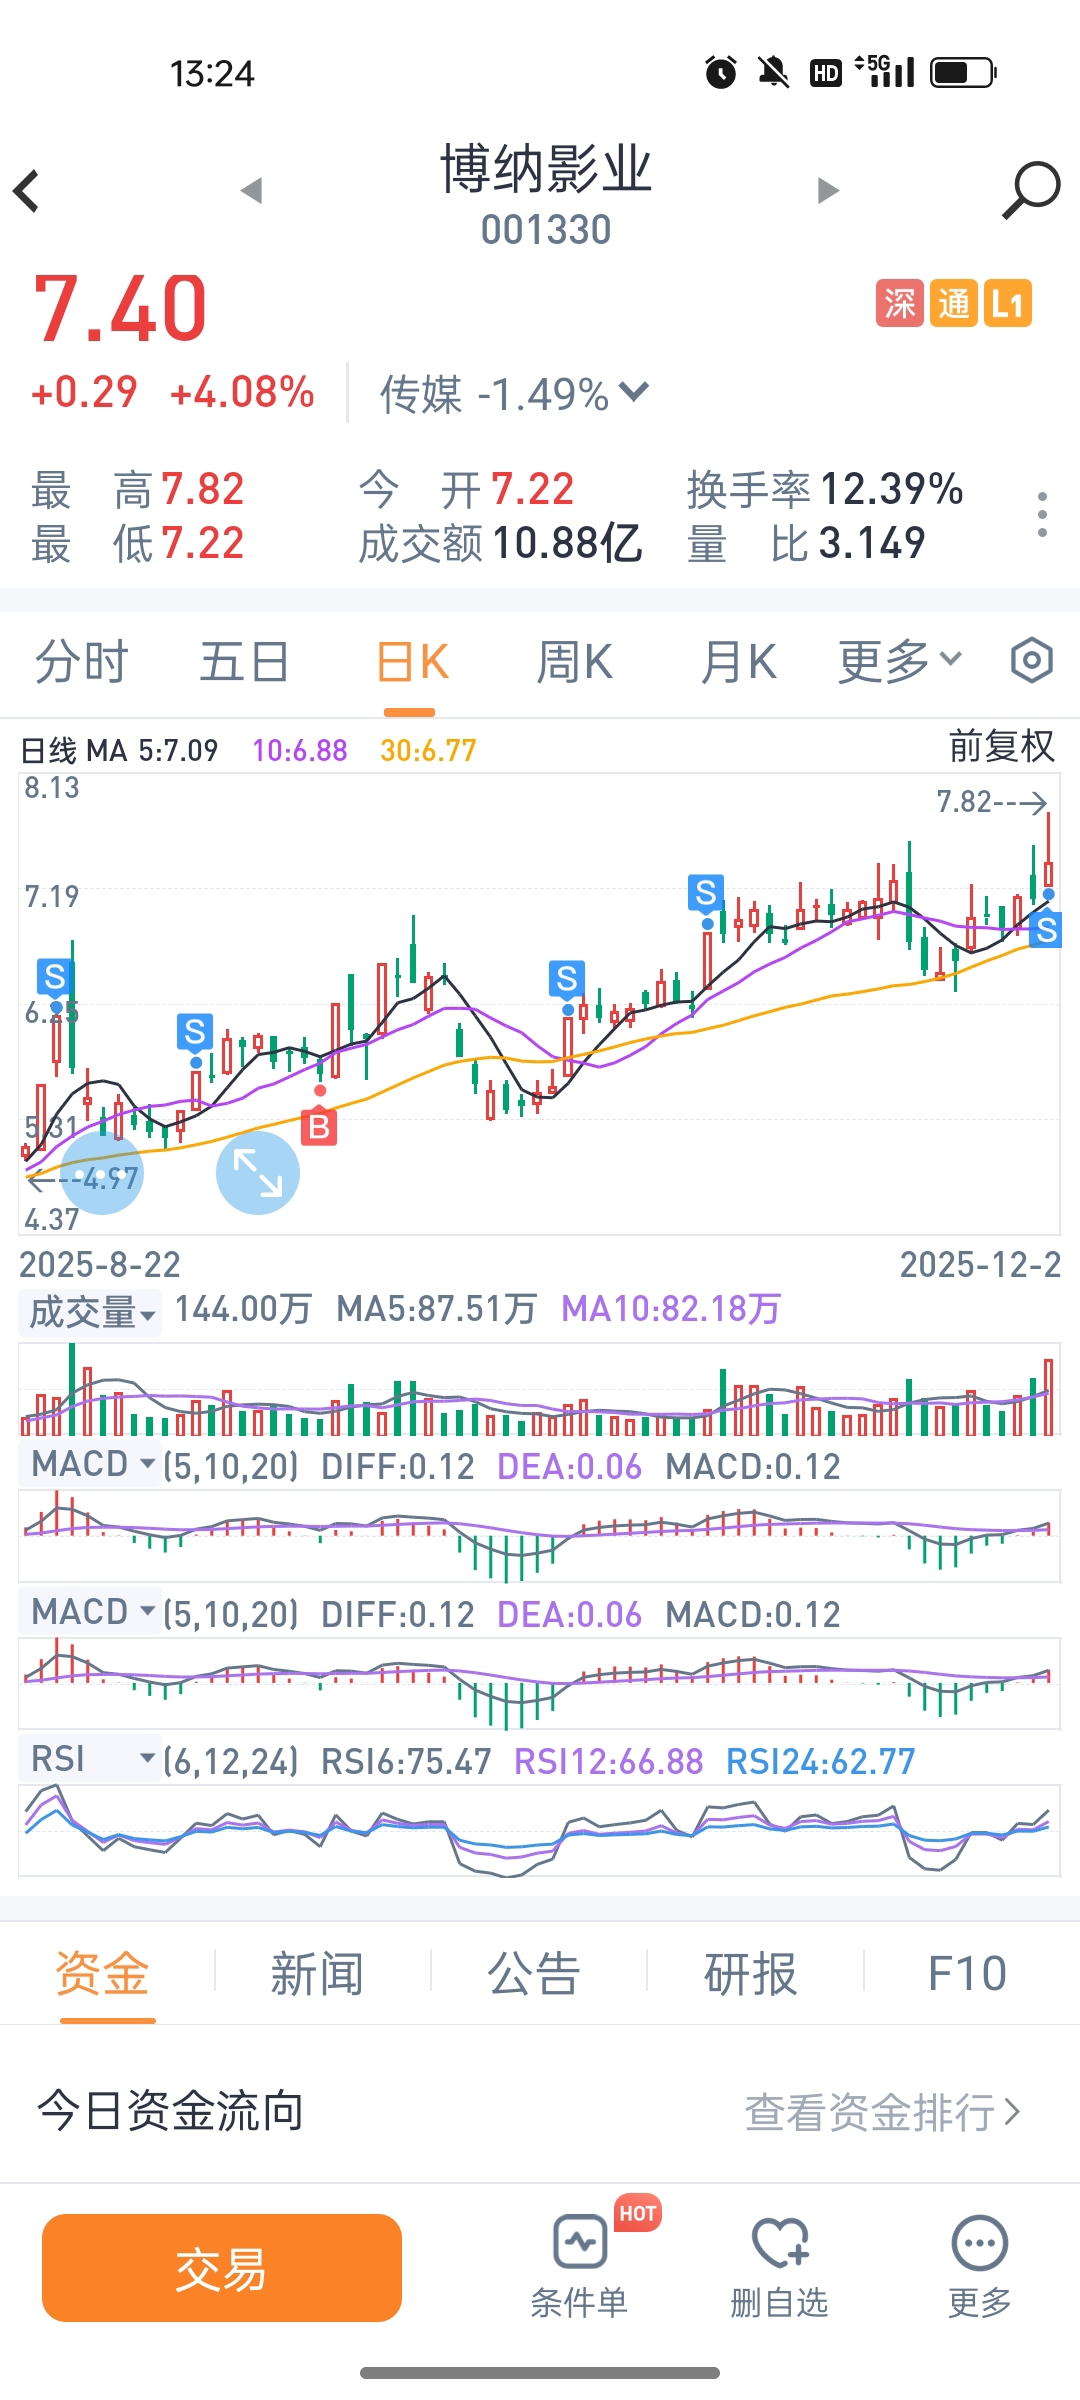The image size is (1080, 2400).
Task: Open the 公告 tab
Action: [534, 1974]
